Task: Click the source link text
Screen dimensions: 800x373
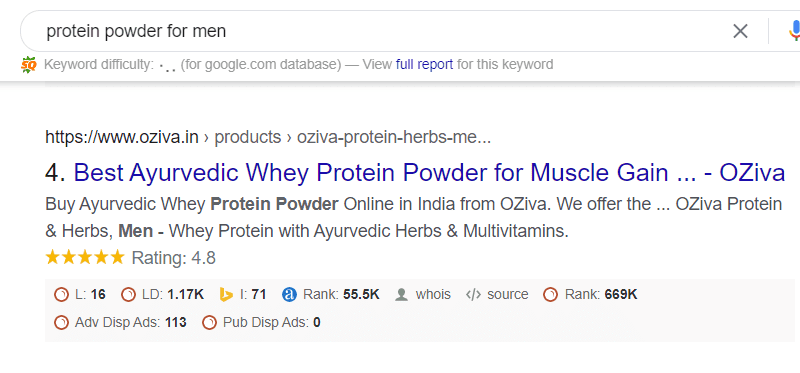Action: tap(508, 295)
